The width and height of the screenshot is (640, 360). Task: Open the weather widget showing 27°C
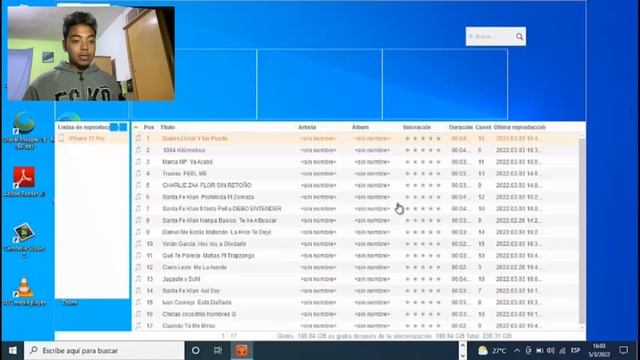click(x=492, y=351)
